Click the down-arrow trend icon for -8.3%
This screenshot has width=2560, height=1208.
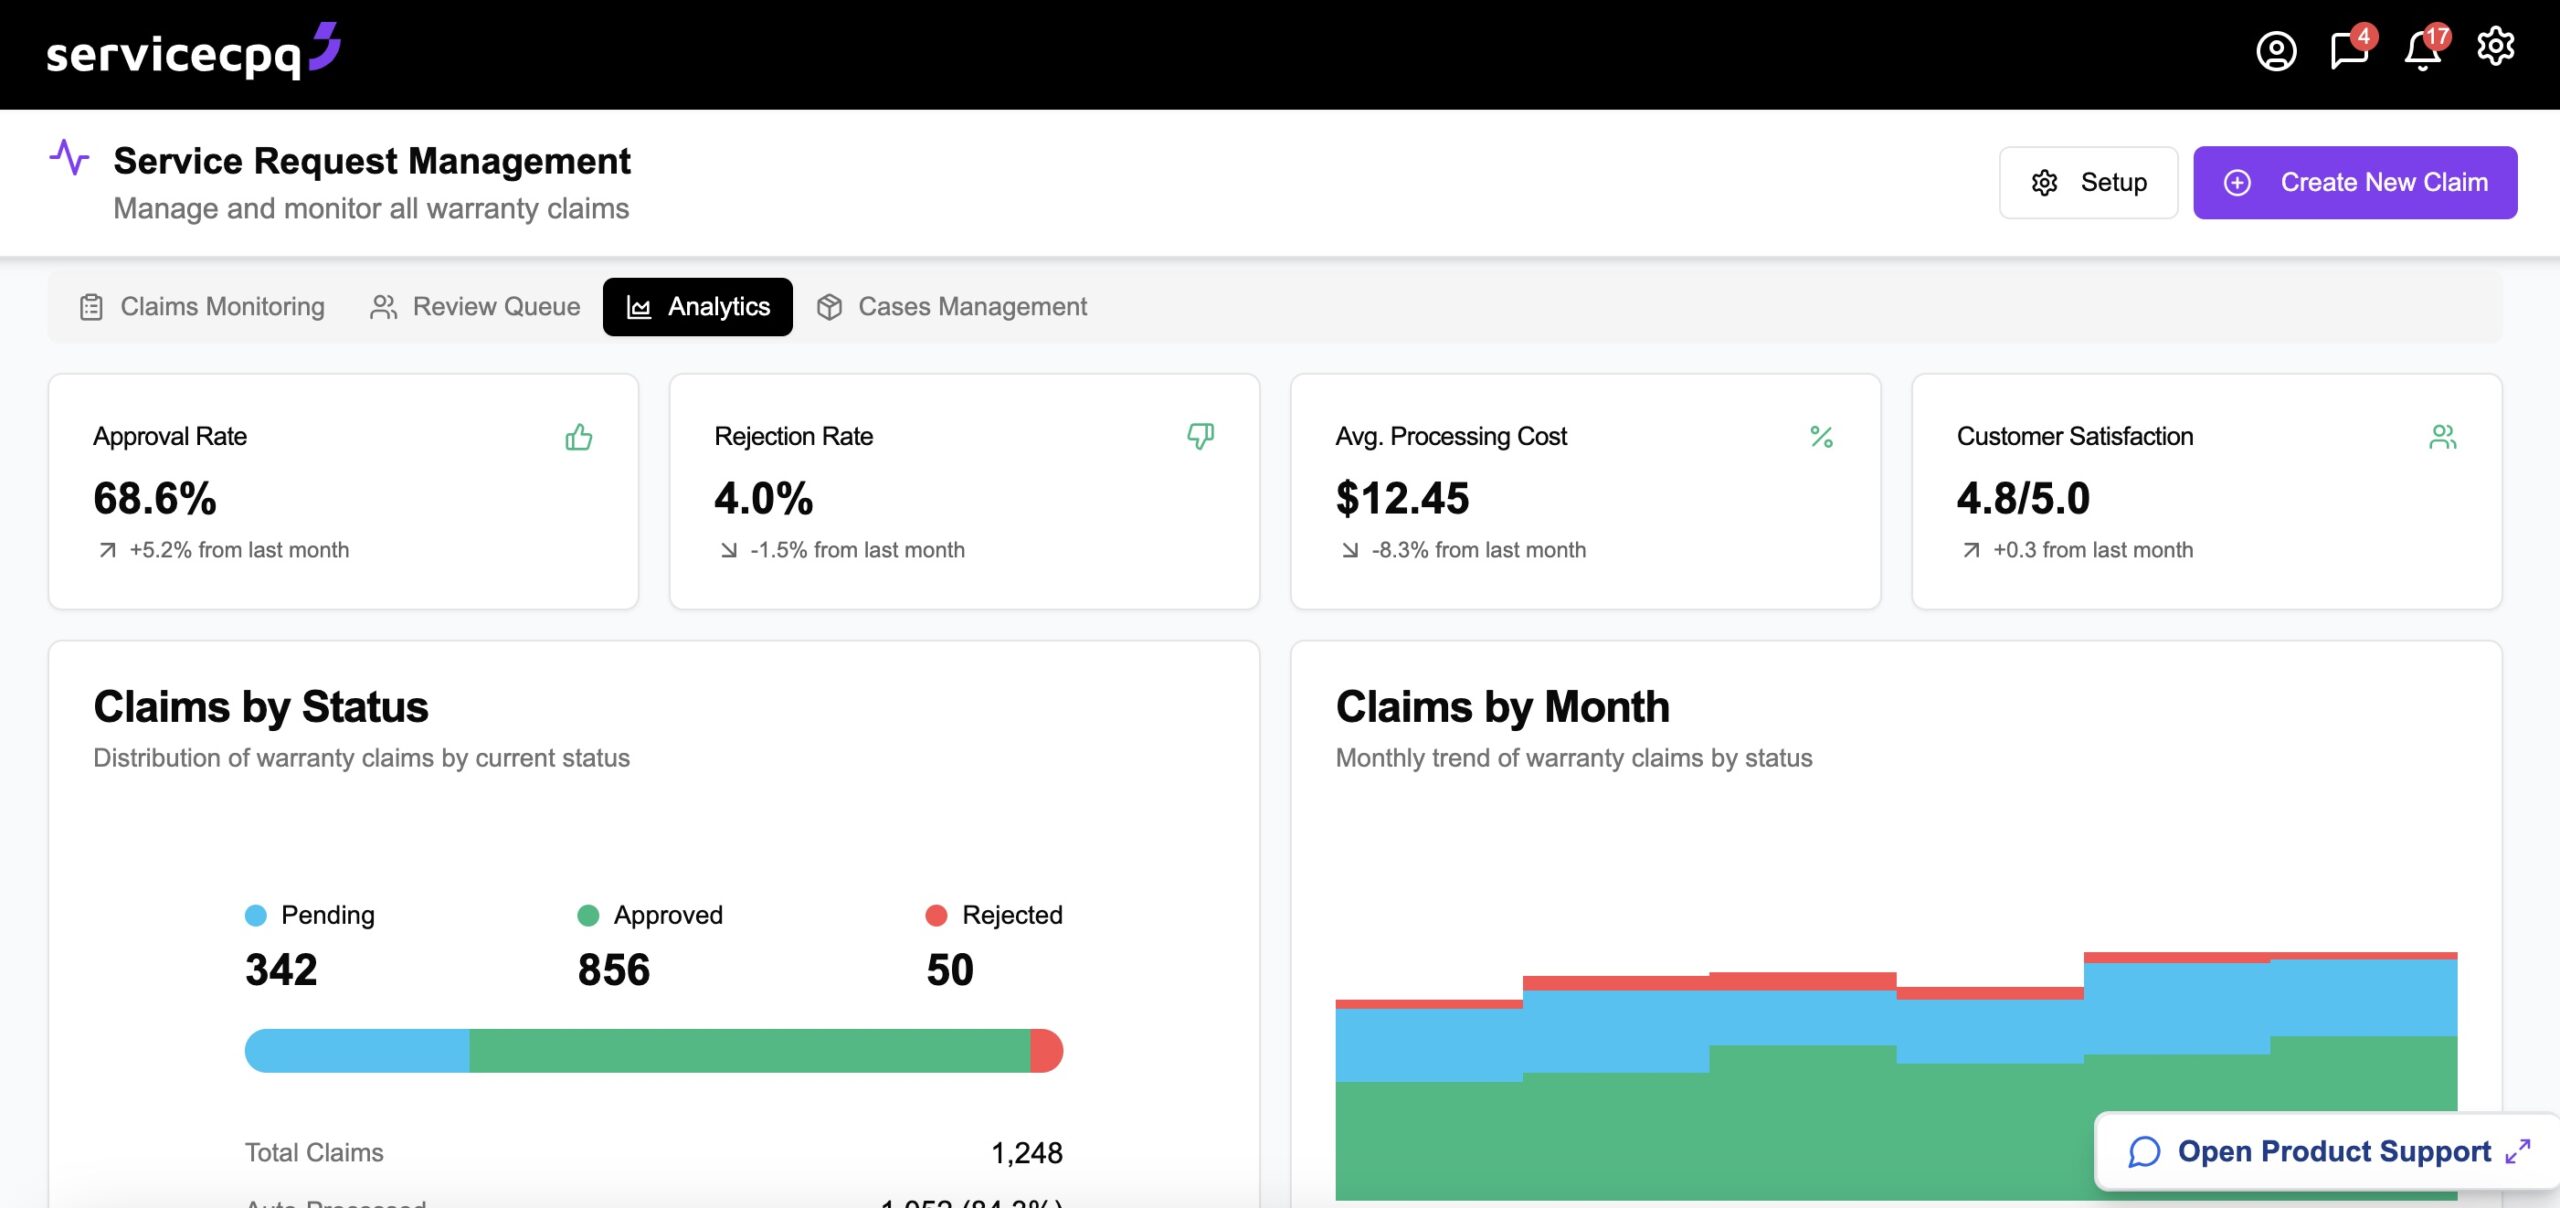click(1349, 550)
